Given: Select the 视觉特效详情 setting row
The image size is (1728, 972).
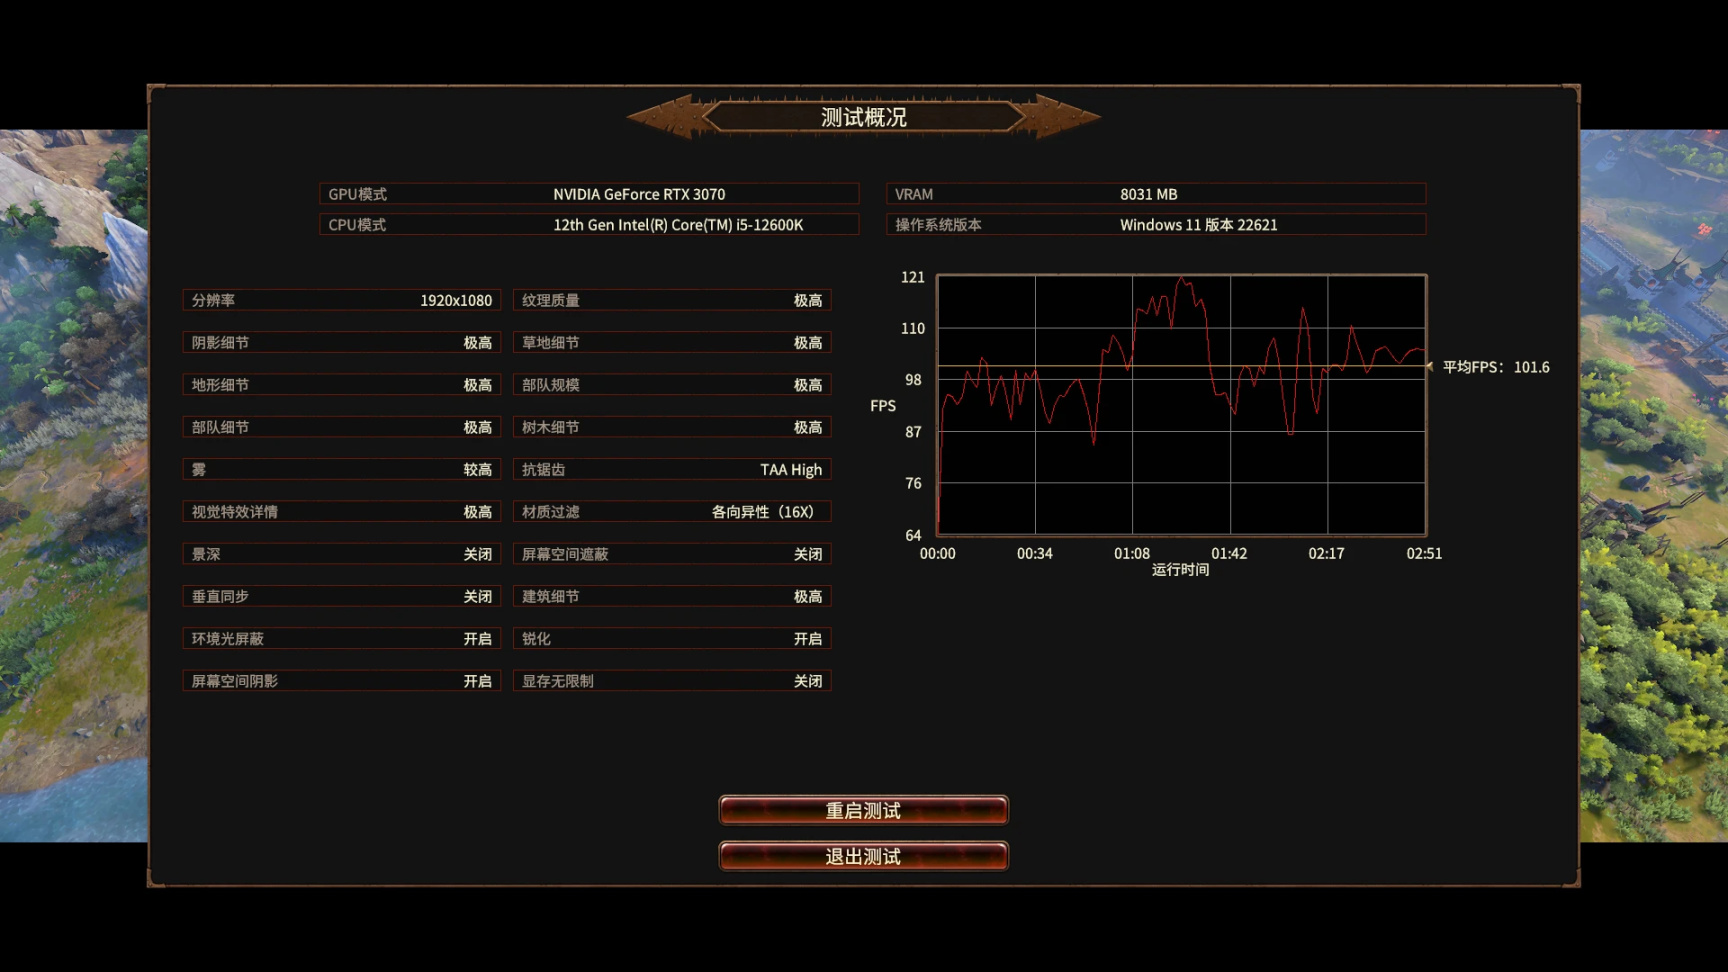Looking at the screenshot, I should click(341, 512).
